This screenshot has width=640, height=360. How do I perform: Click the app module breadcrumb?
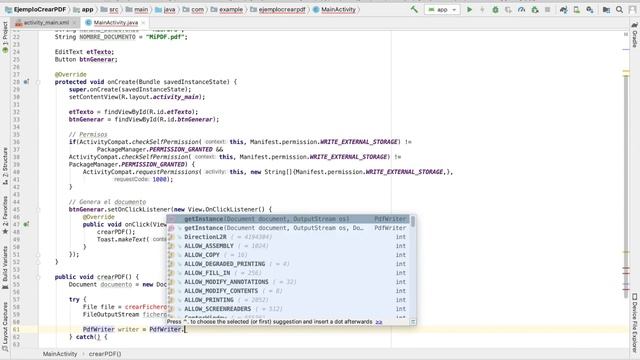83,9
